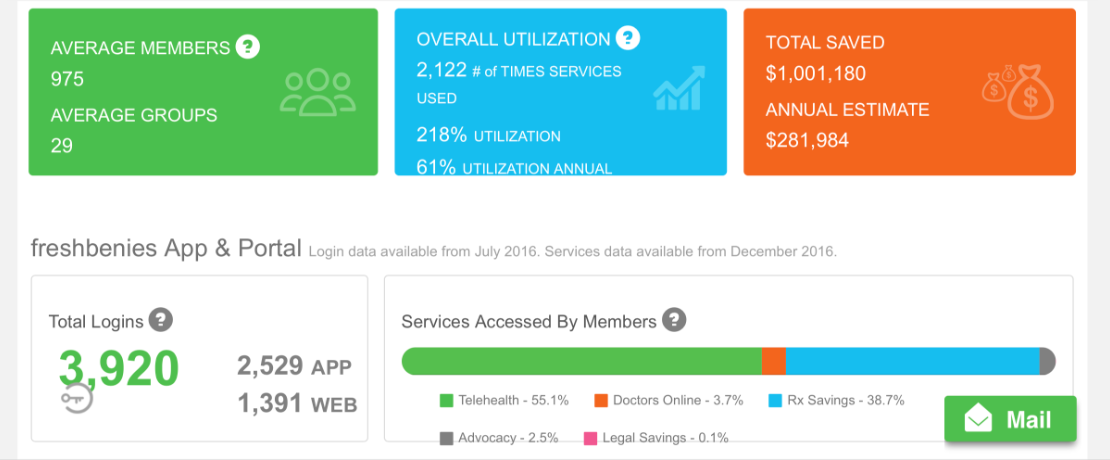Click the blue Rx Savings bar segment
This screenshot has width=1110, height=460.
tap(912, 361)
